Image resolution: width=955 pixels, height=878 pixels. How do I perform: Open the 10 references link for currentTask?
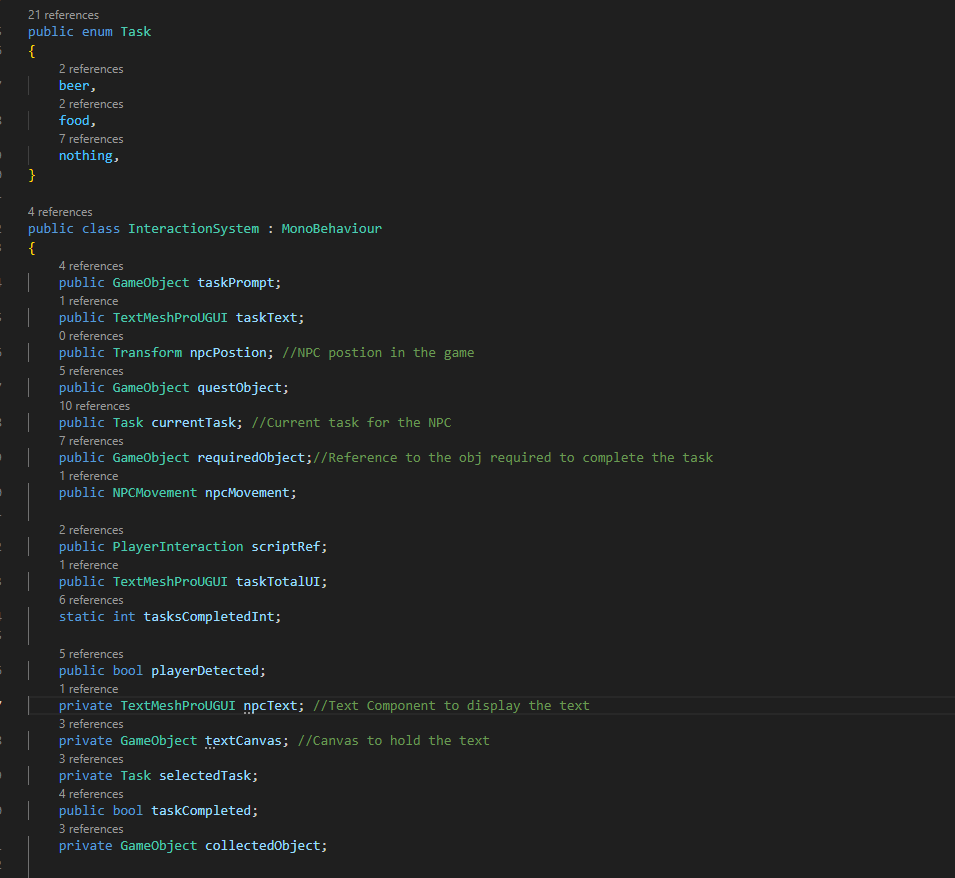pos(94,406)
